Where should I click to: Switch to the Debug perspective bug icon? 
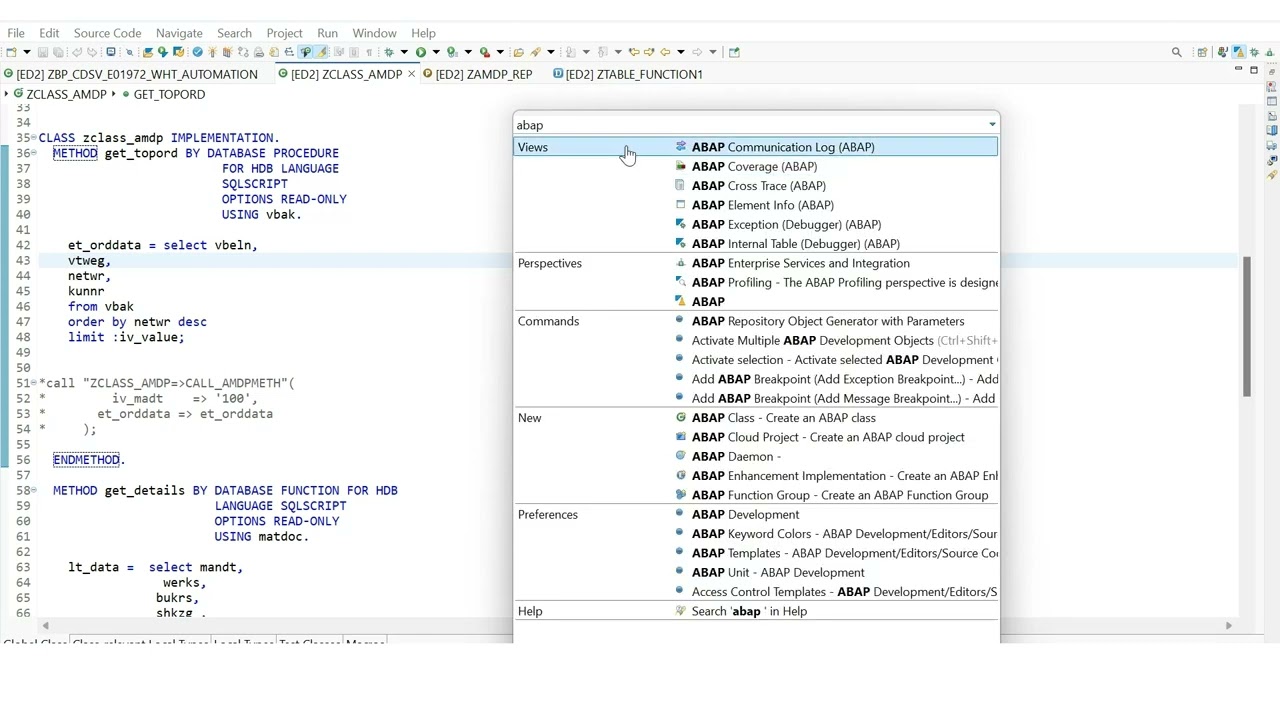pos(1254,52)
